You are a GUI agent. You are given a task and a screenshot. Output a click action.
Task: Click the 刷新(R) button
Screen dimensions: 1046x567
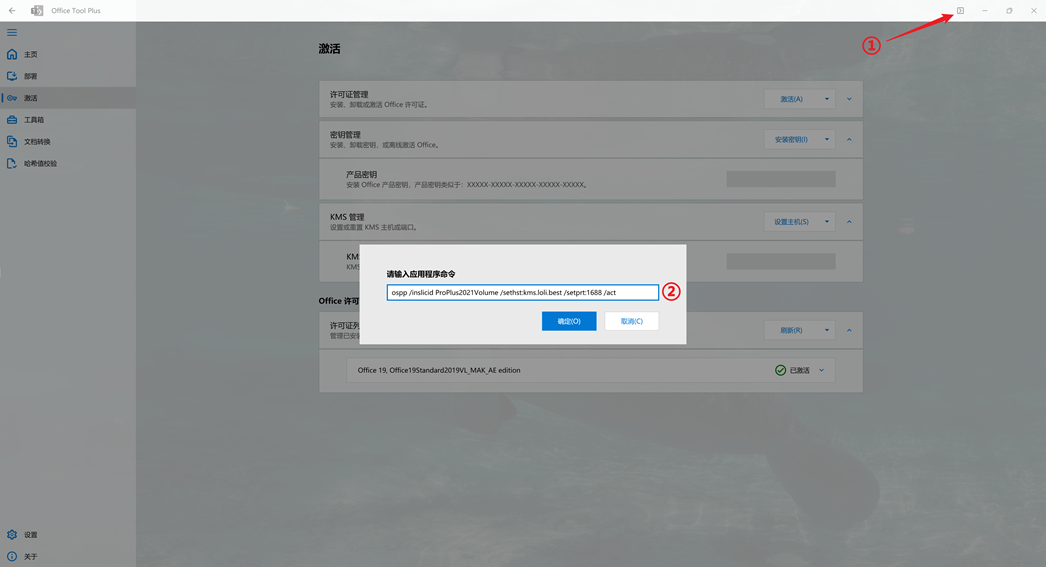791,330
